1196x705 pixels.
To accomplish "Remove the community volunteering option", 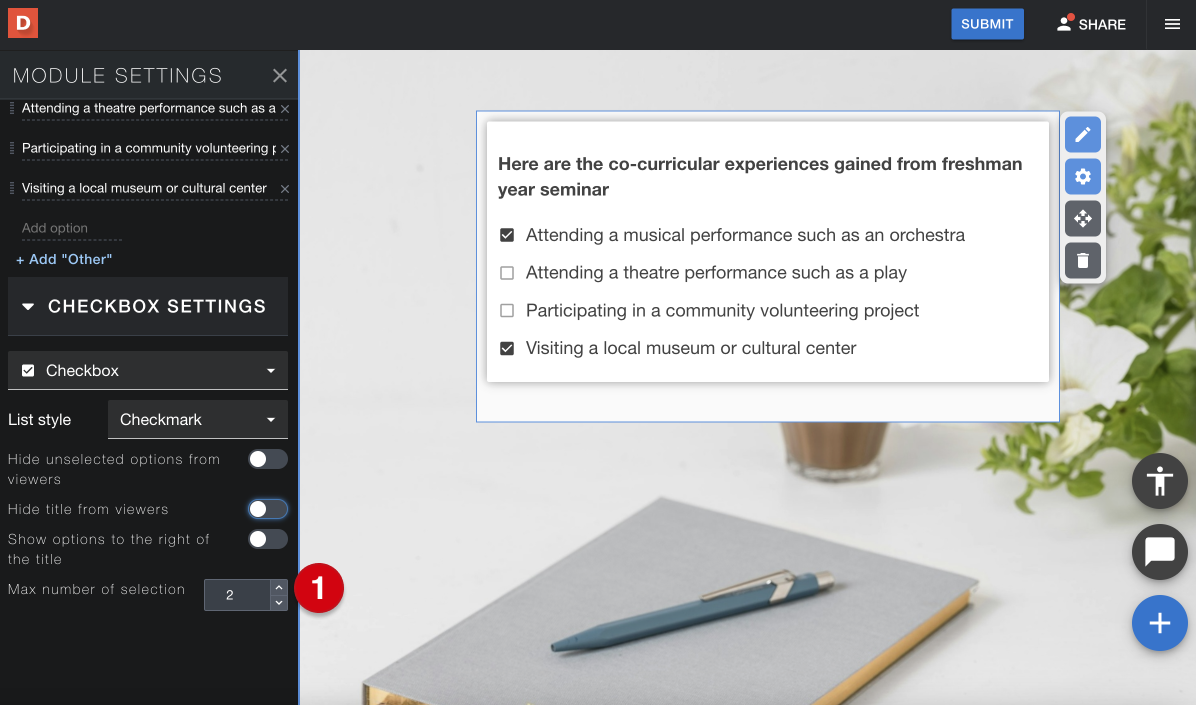I will click(x=285, y=149).
